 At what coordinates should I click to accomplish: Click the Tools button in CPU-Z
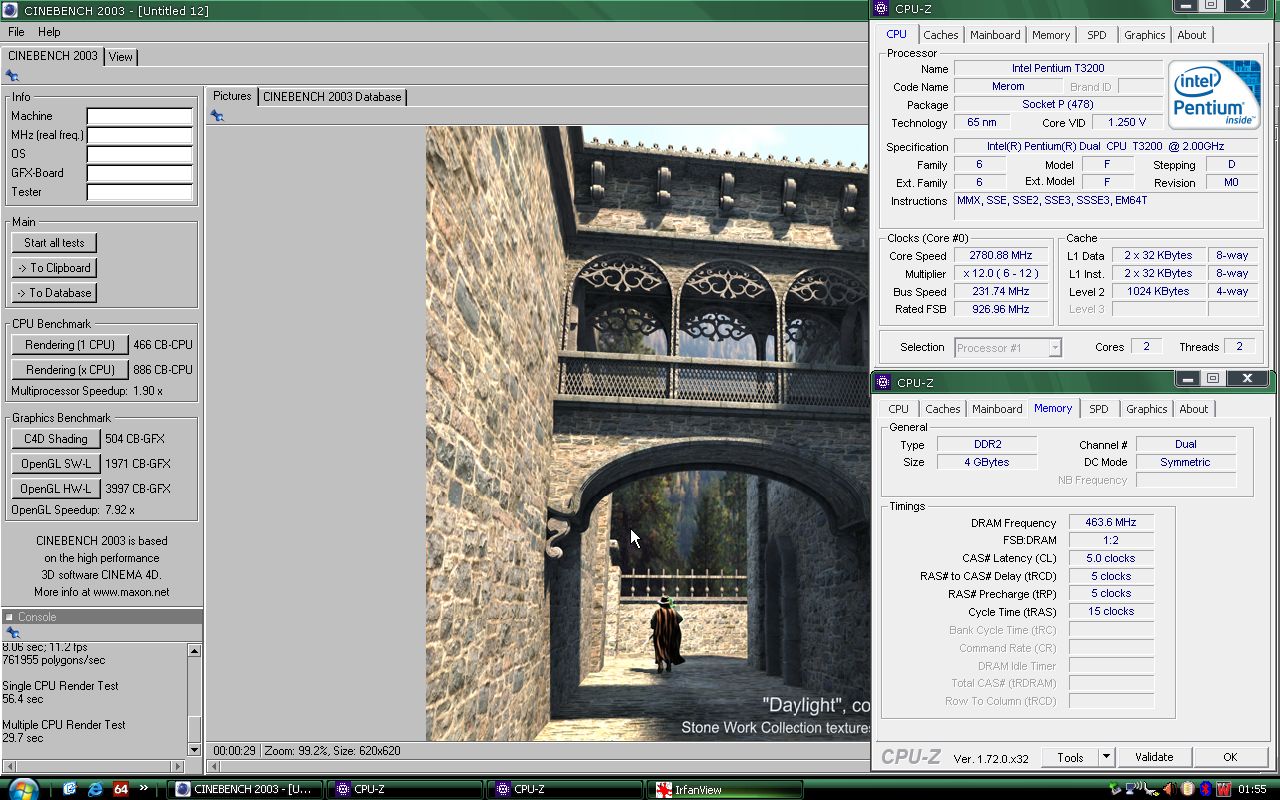point(1070,757)
